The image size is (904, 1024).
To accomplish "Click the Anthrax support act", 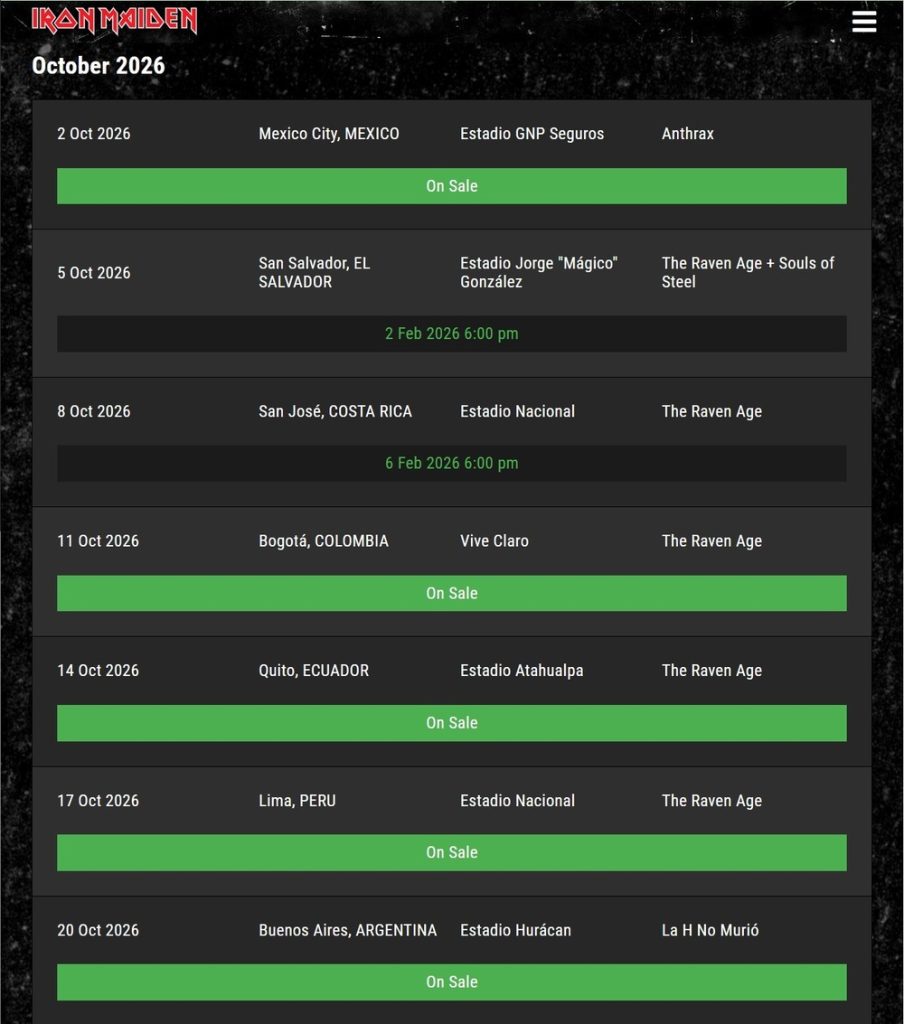I will coord(688,134).
